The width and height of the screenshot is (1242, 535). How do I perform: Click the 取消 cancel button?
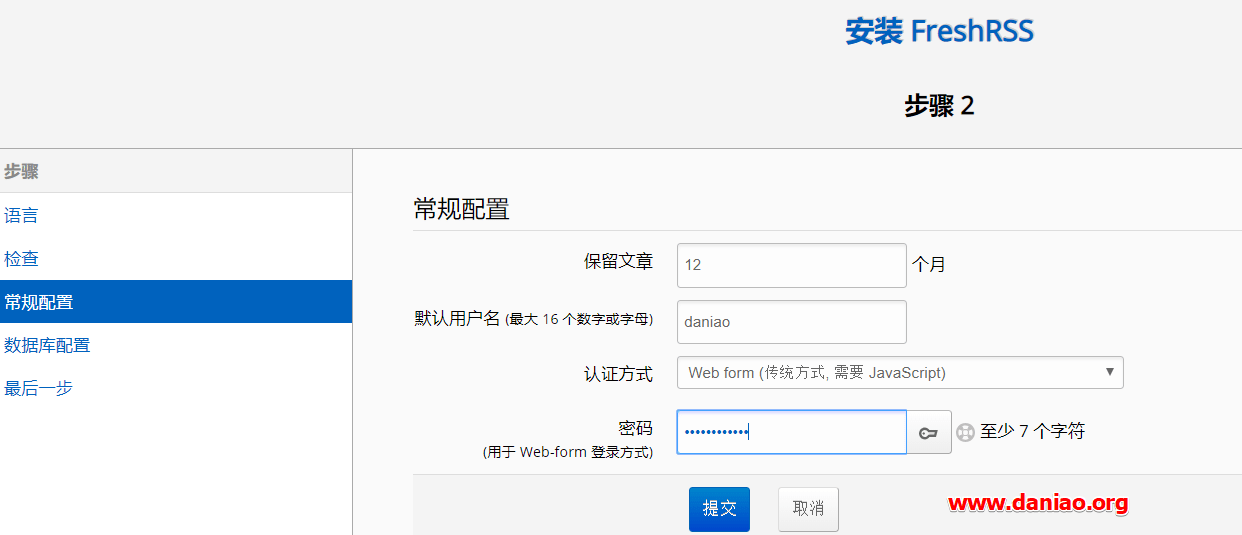808,509
